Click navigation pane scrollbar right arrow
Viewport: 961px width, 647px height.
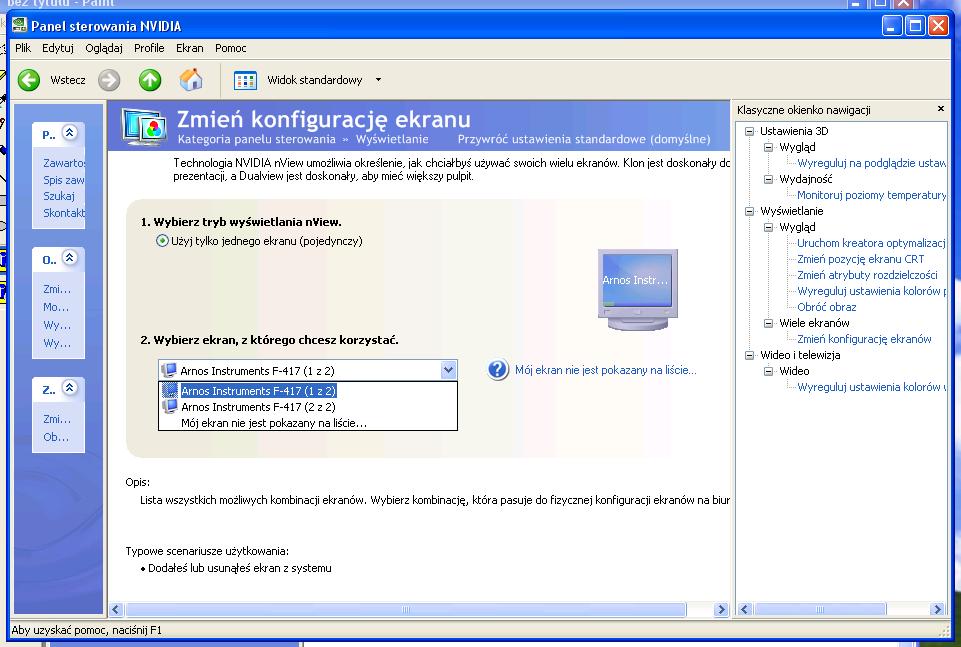(937, 609)
